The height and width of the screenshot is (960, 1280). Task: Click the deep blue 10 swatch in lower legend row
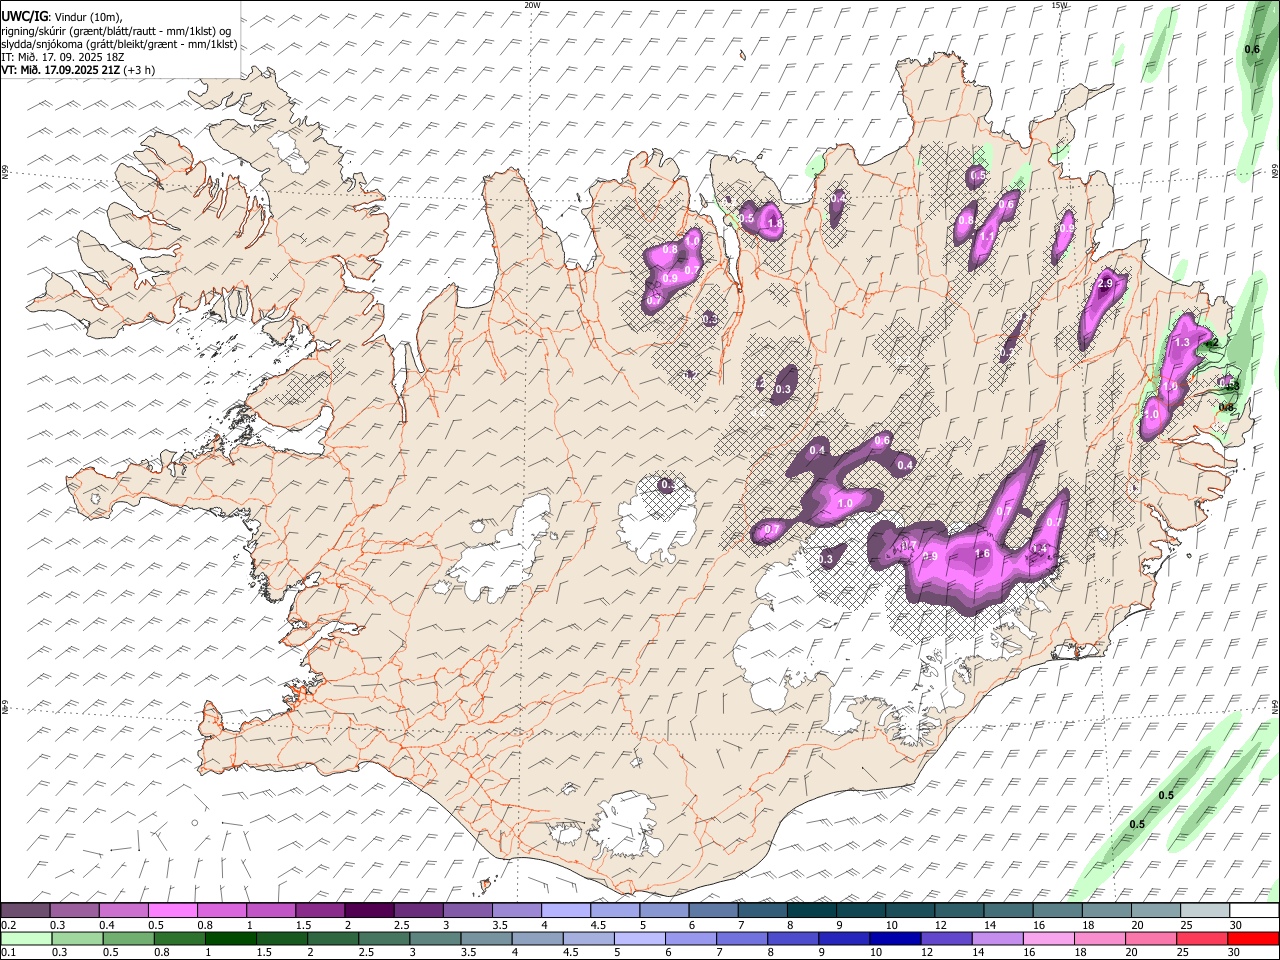point(894,939)
